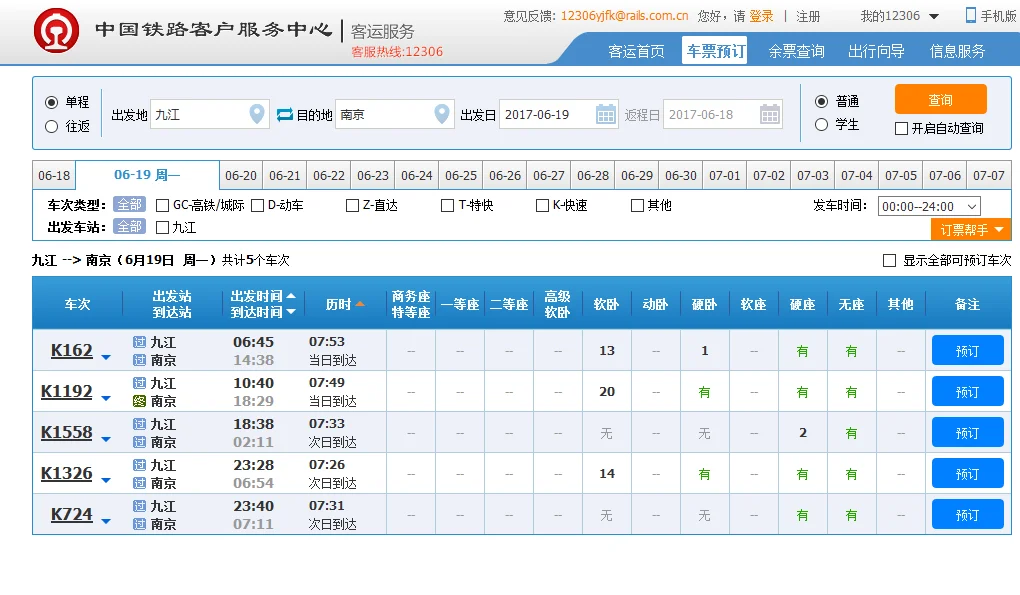Switch to the 余票查询 tab
Screen dimensions: 1020x595
click(x=795, y=49)
